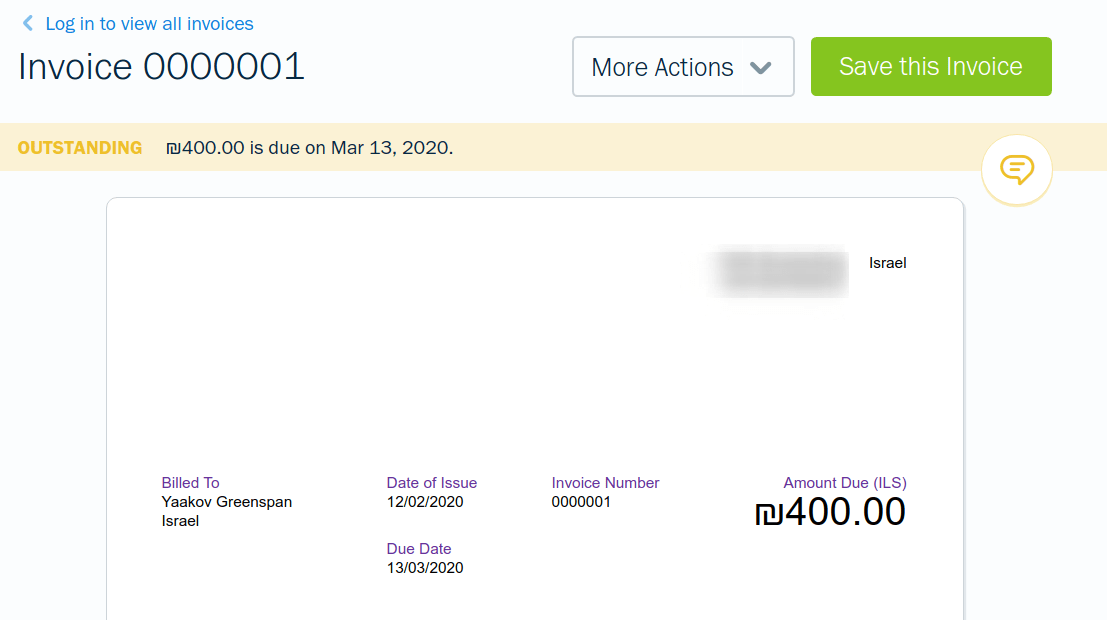Click the banner text about ₪400.00 due
Image resolution: width=1107 pixels, height=620 pixels.
click(x=310, y=148)
